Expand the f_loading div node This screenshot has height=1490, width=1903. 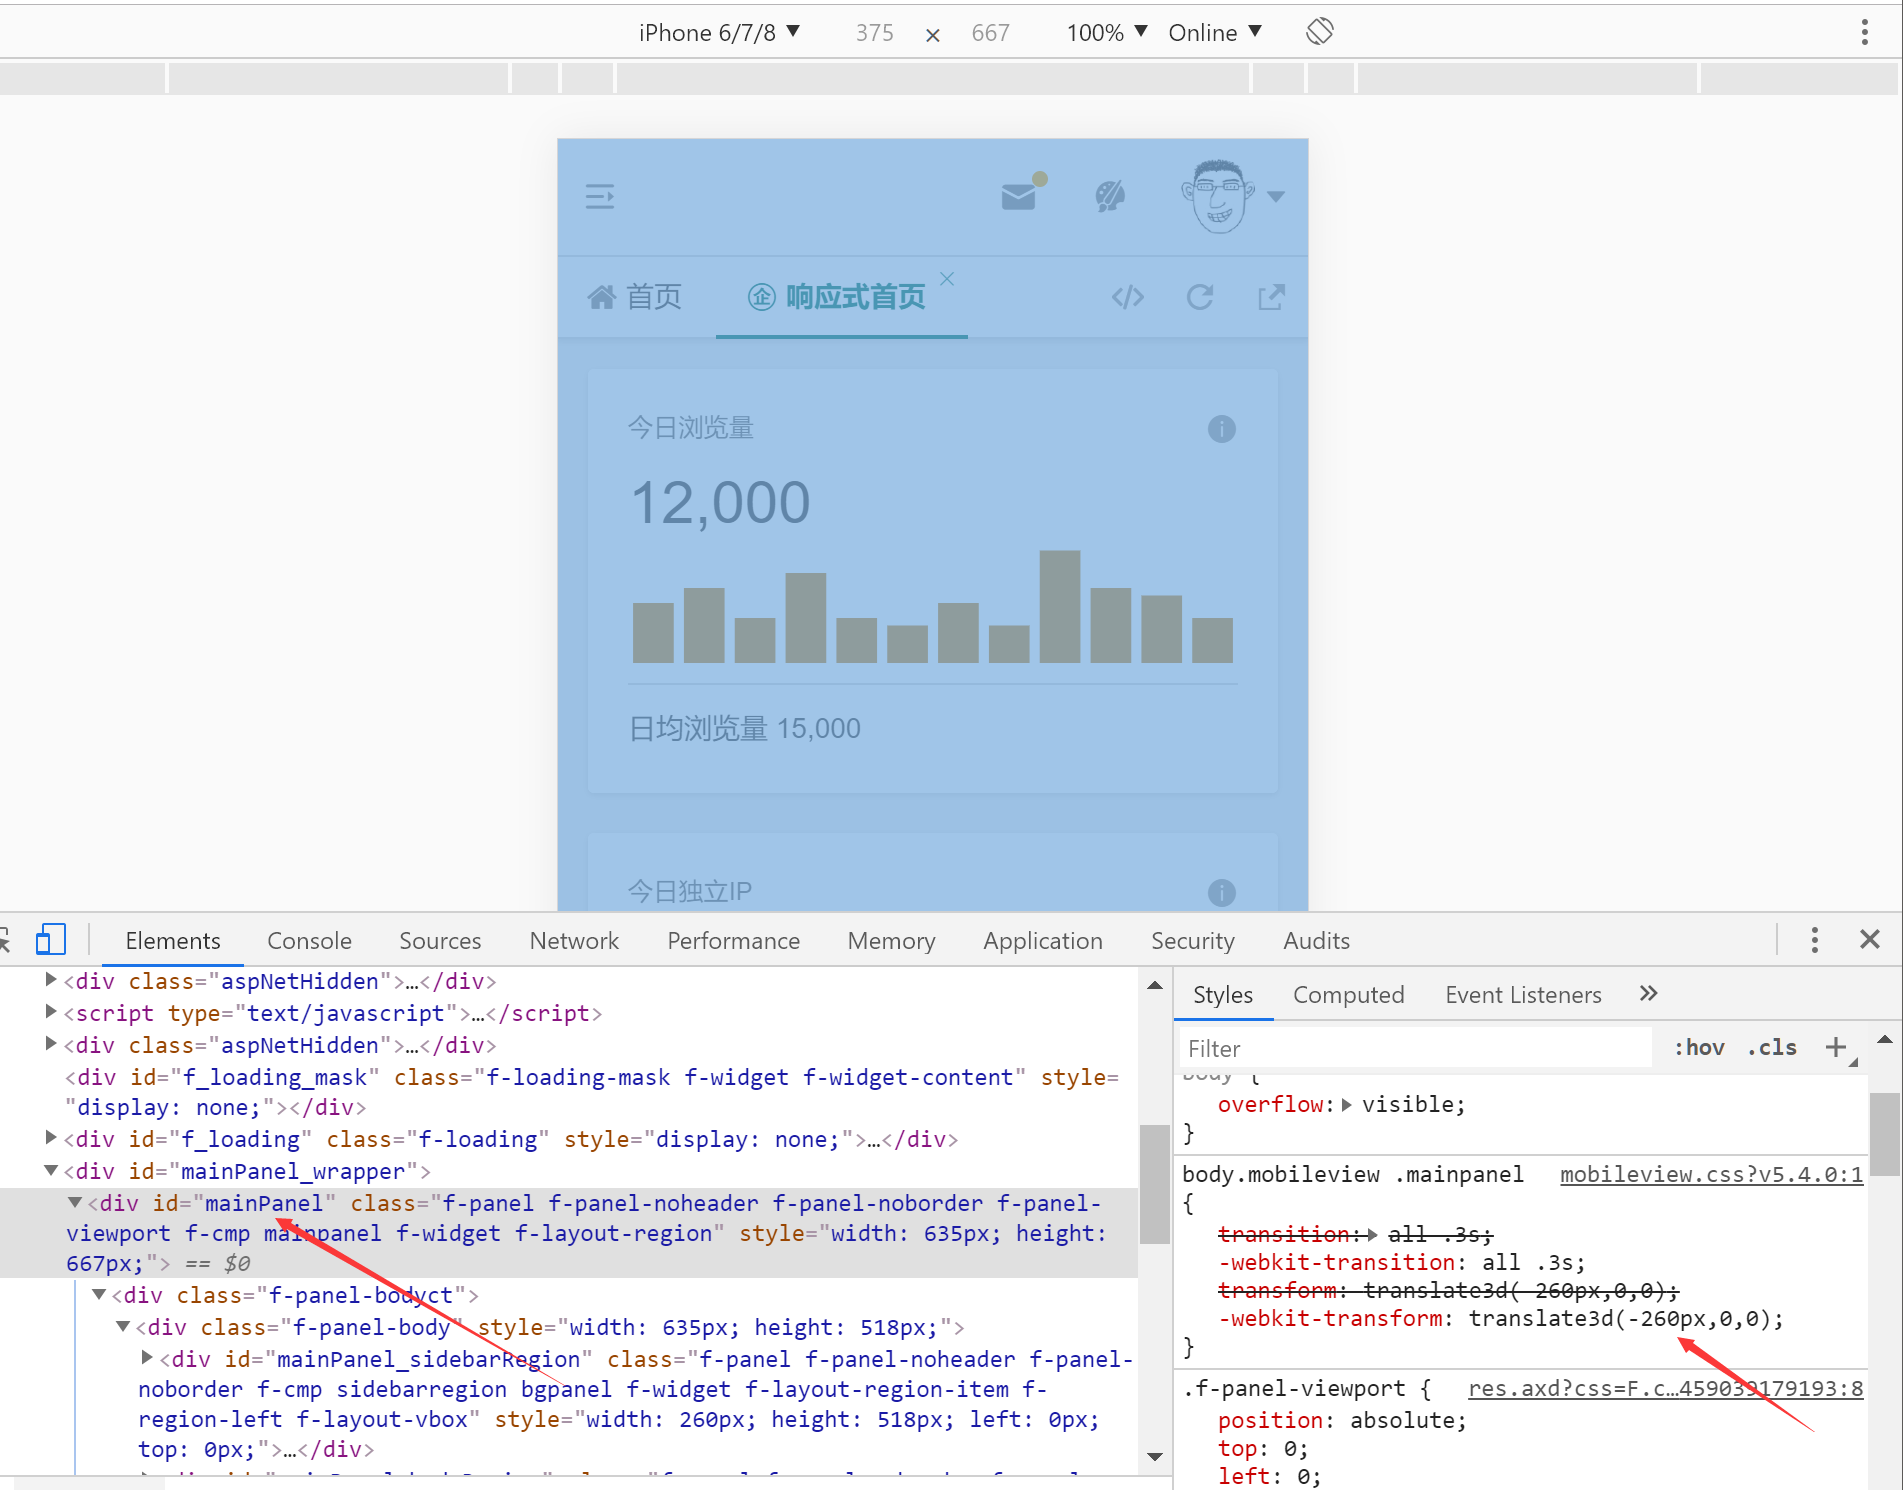[x=51, y=1138]
